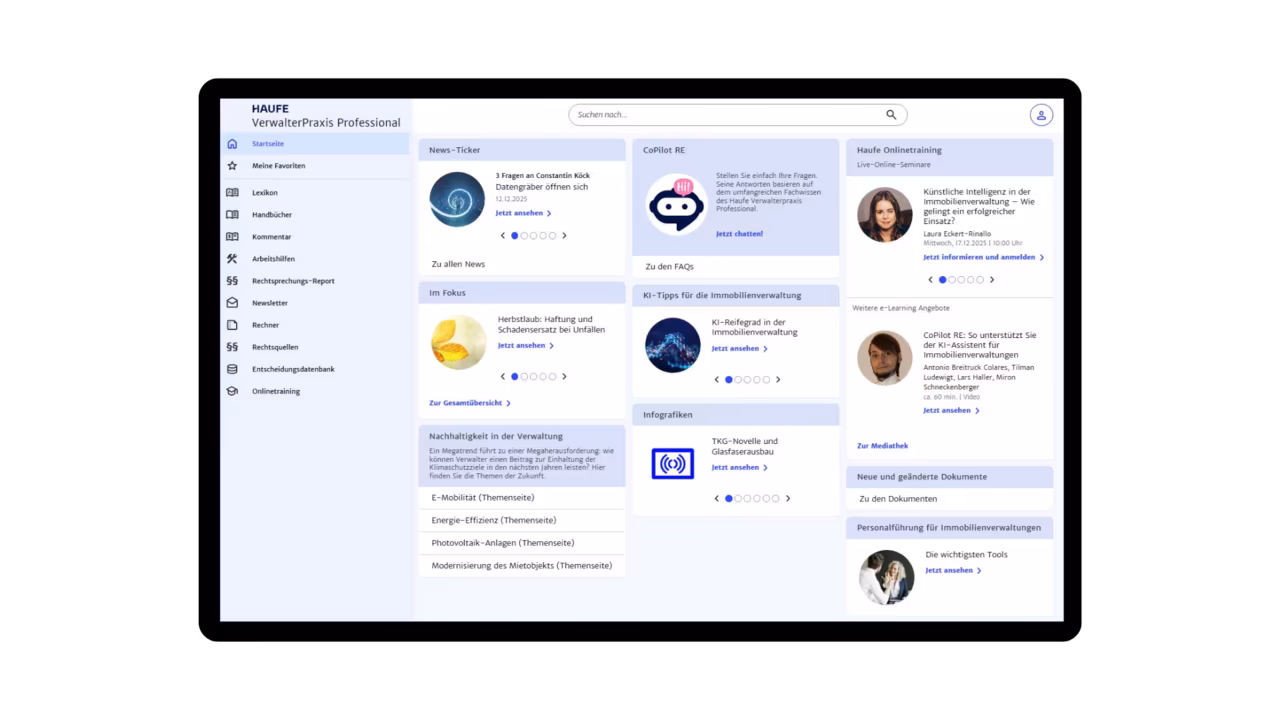Open the Zur Mediathek link
Image resolution: width=1280 pixels, height=720 pixels.
coord(882,446)
